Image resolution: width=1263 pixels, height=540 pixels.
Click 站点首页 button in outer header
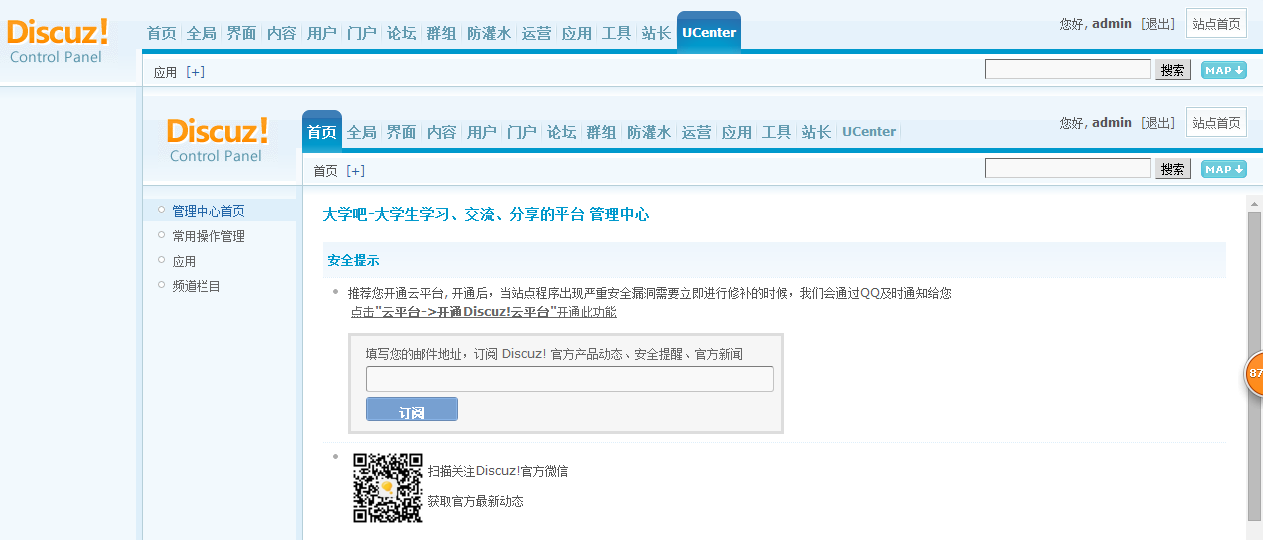[x=1216, y=24]
